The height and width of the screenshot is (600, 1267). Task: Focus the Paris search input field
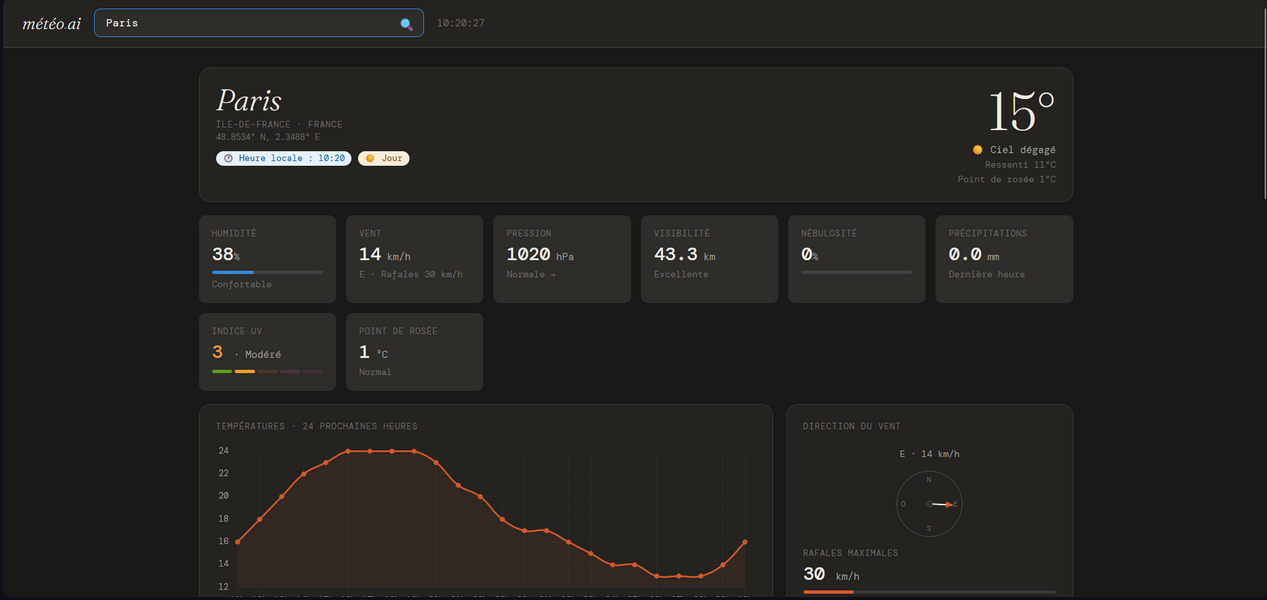click(x=259, y=23)
